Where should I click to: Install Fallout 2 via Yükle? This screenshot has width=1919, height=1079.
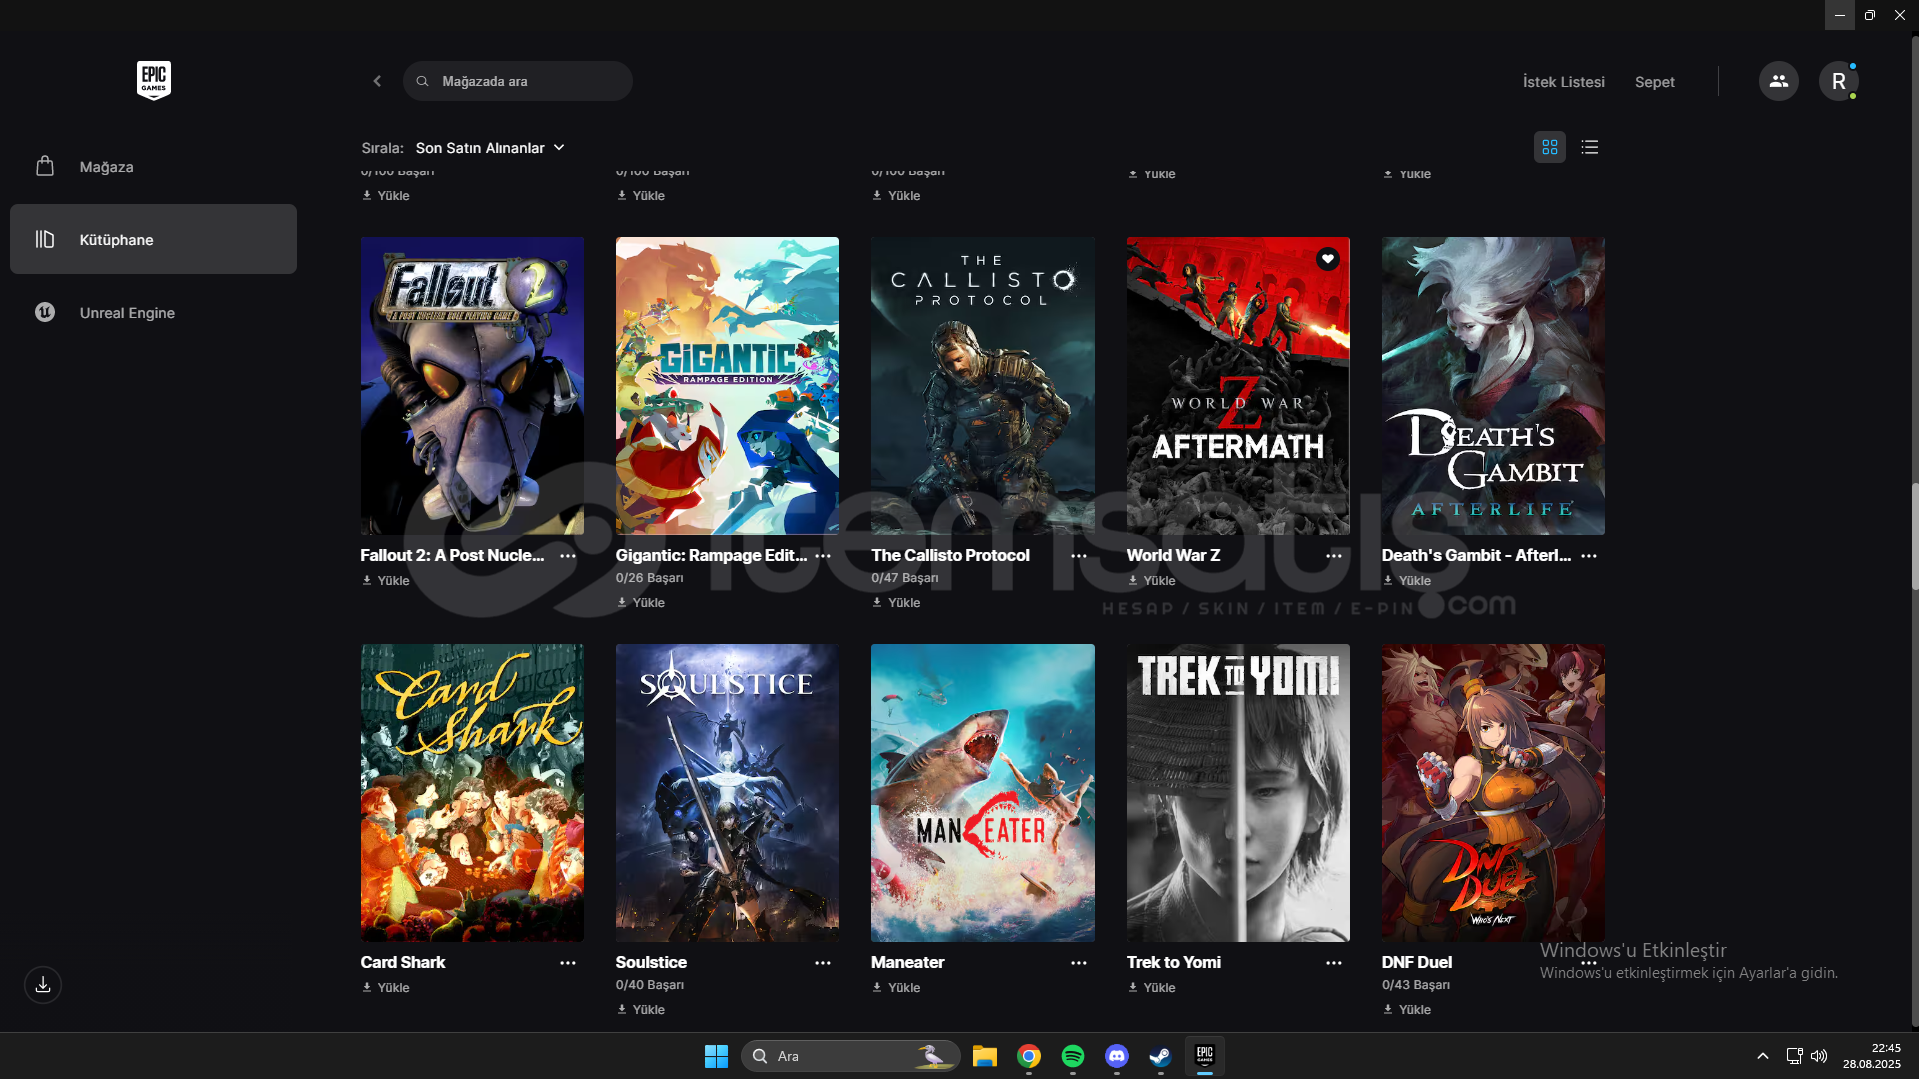386,581
